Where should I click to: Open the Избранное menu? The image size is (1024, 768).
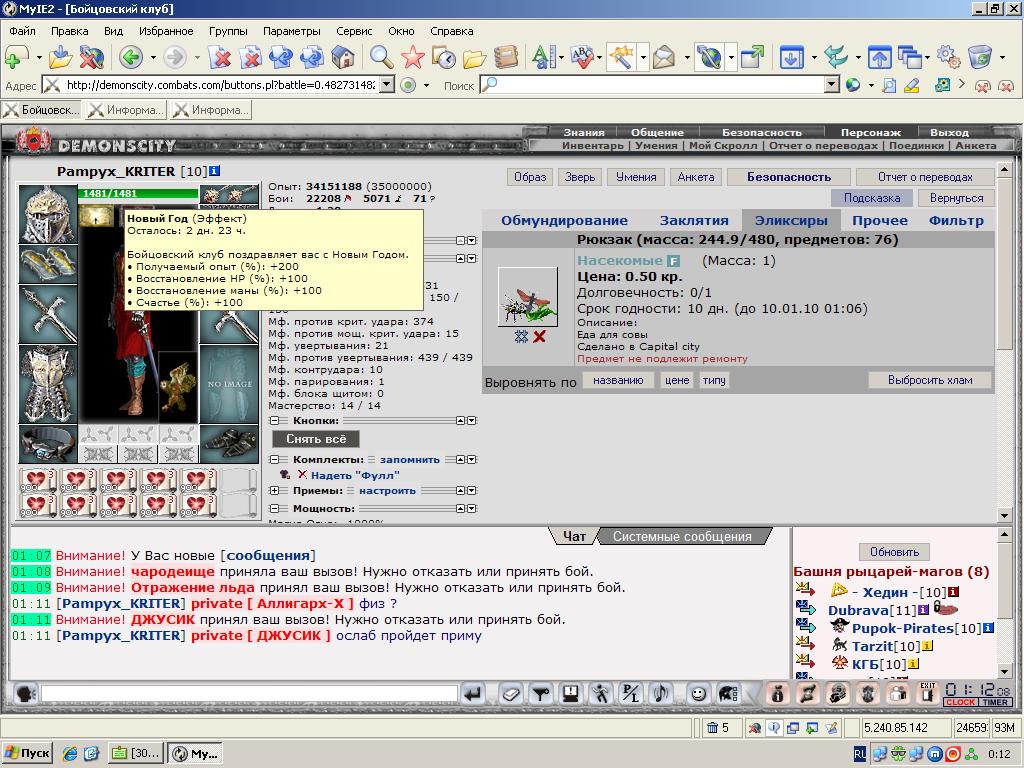[x=166, y=31]
